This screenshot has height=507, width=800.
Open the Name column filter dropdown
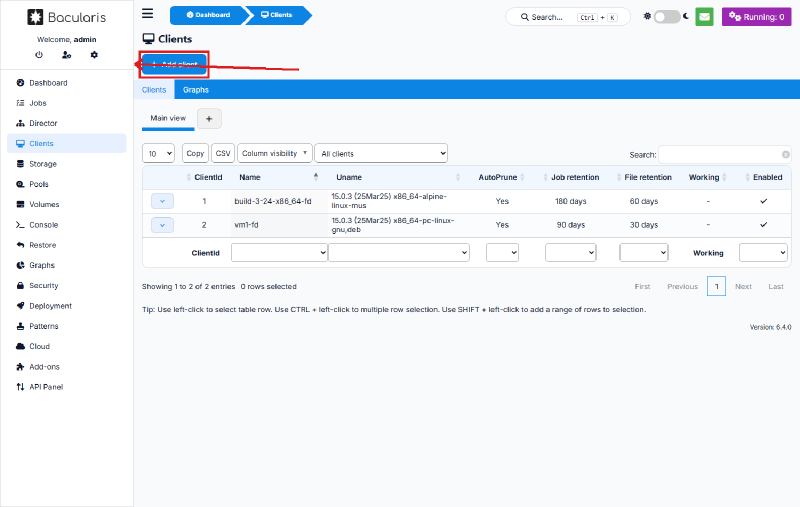pyautogui.click(x=279, y=252)
